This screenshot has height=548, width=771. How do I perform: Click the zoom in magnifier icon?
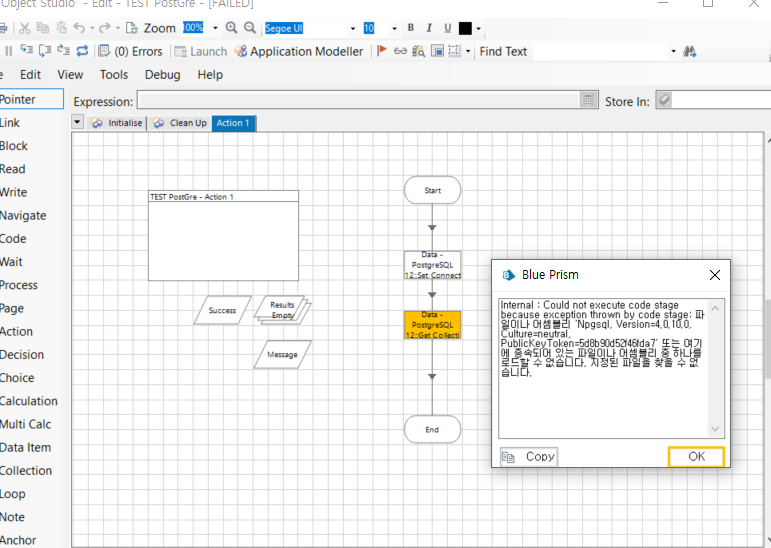(232, 28)
